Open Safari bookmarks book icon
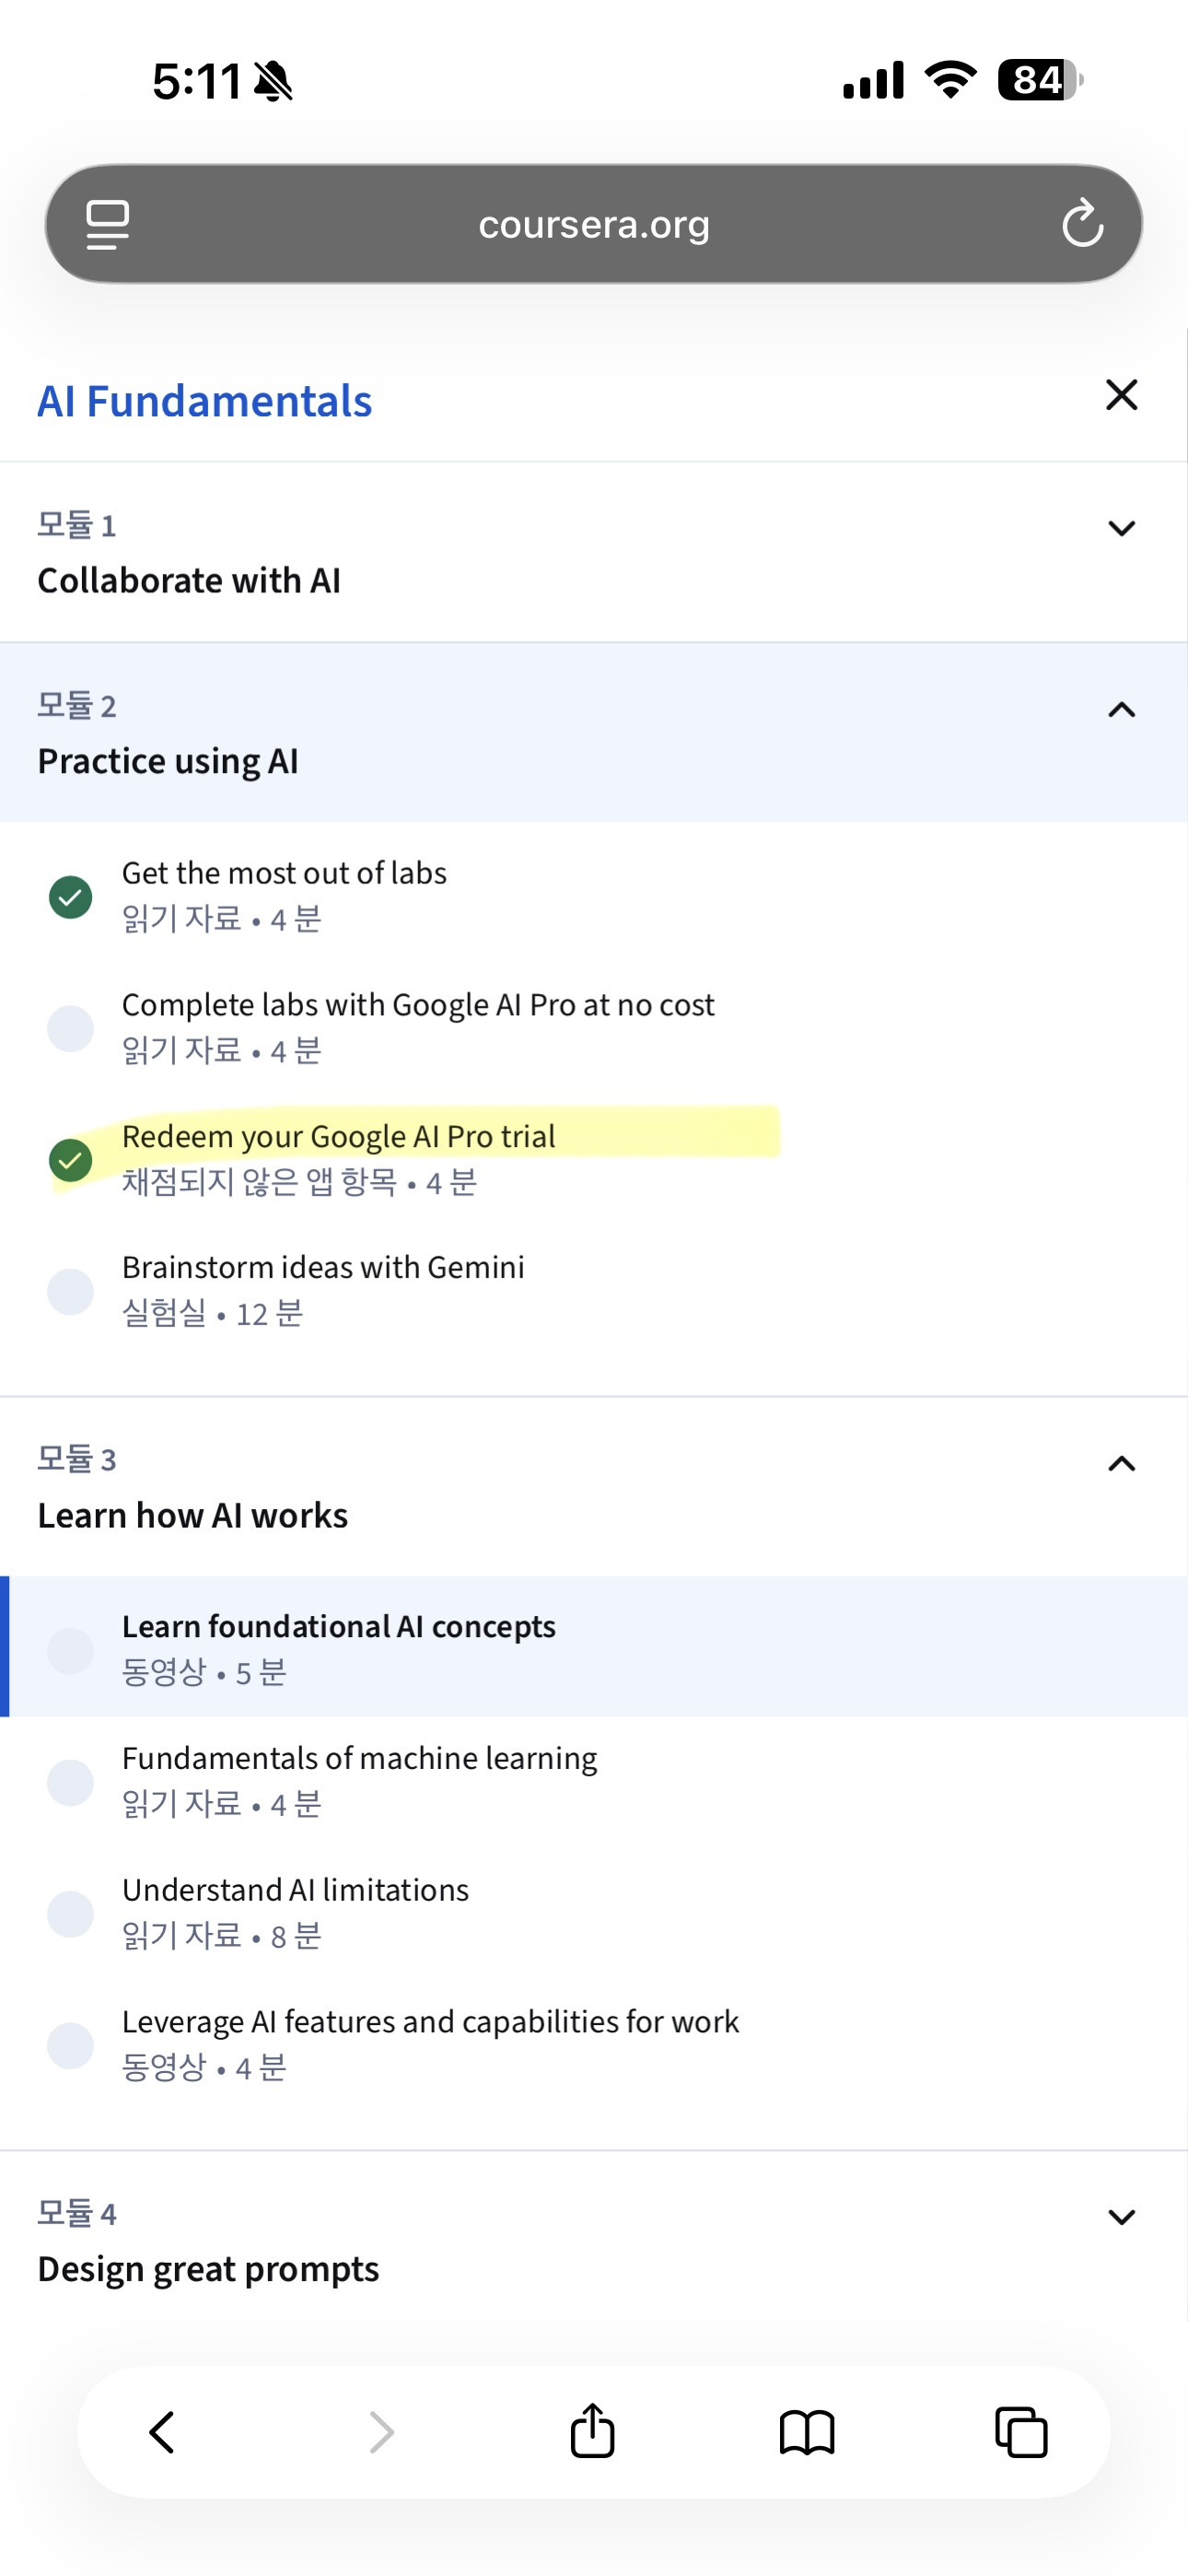This screenshot has height=2576, width=1188. coord(806,2432)
